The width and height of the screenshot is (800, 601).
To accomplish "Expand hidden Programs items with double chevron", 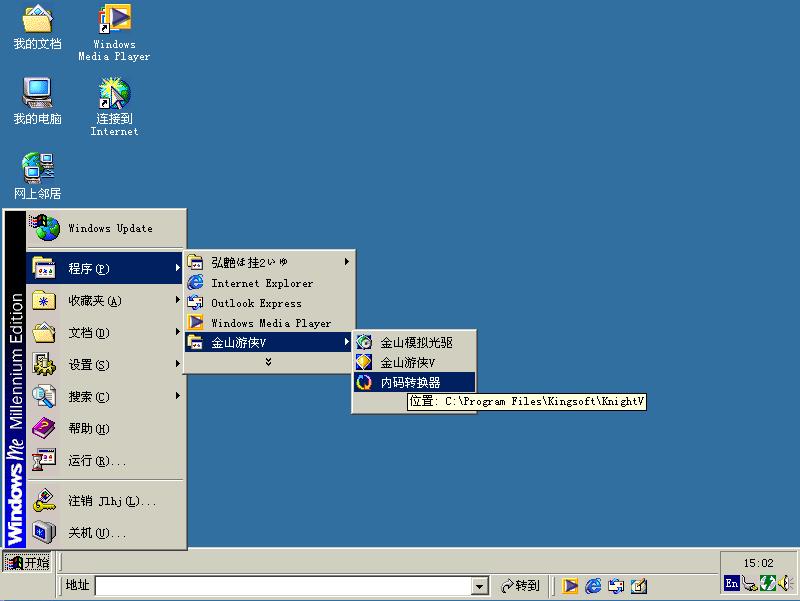I will (268, 362).
